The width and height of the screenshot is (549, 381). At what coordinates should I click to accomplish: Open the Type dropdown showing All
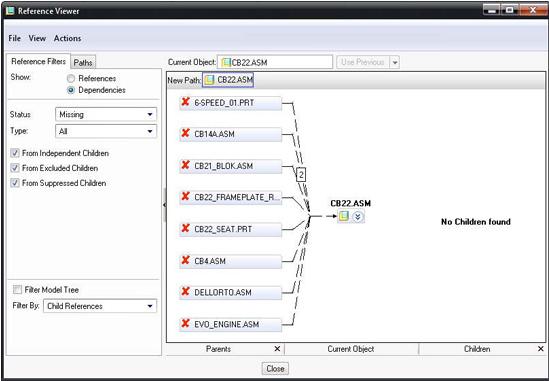pos(106,131)
